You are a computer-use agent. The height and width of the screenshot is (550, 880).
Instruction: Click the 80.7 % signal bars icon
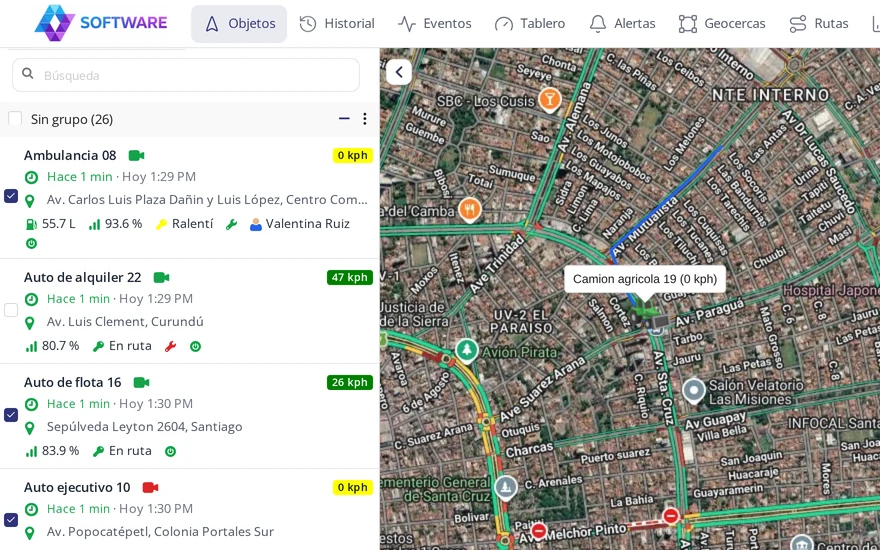(31, 346)
